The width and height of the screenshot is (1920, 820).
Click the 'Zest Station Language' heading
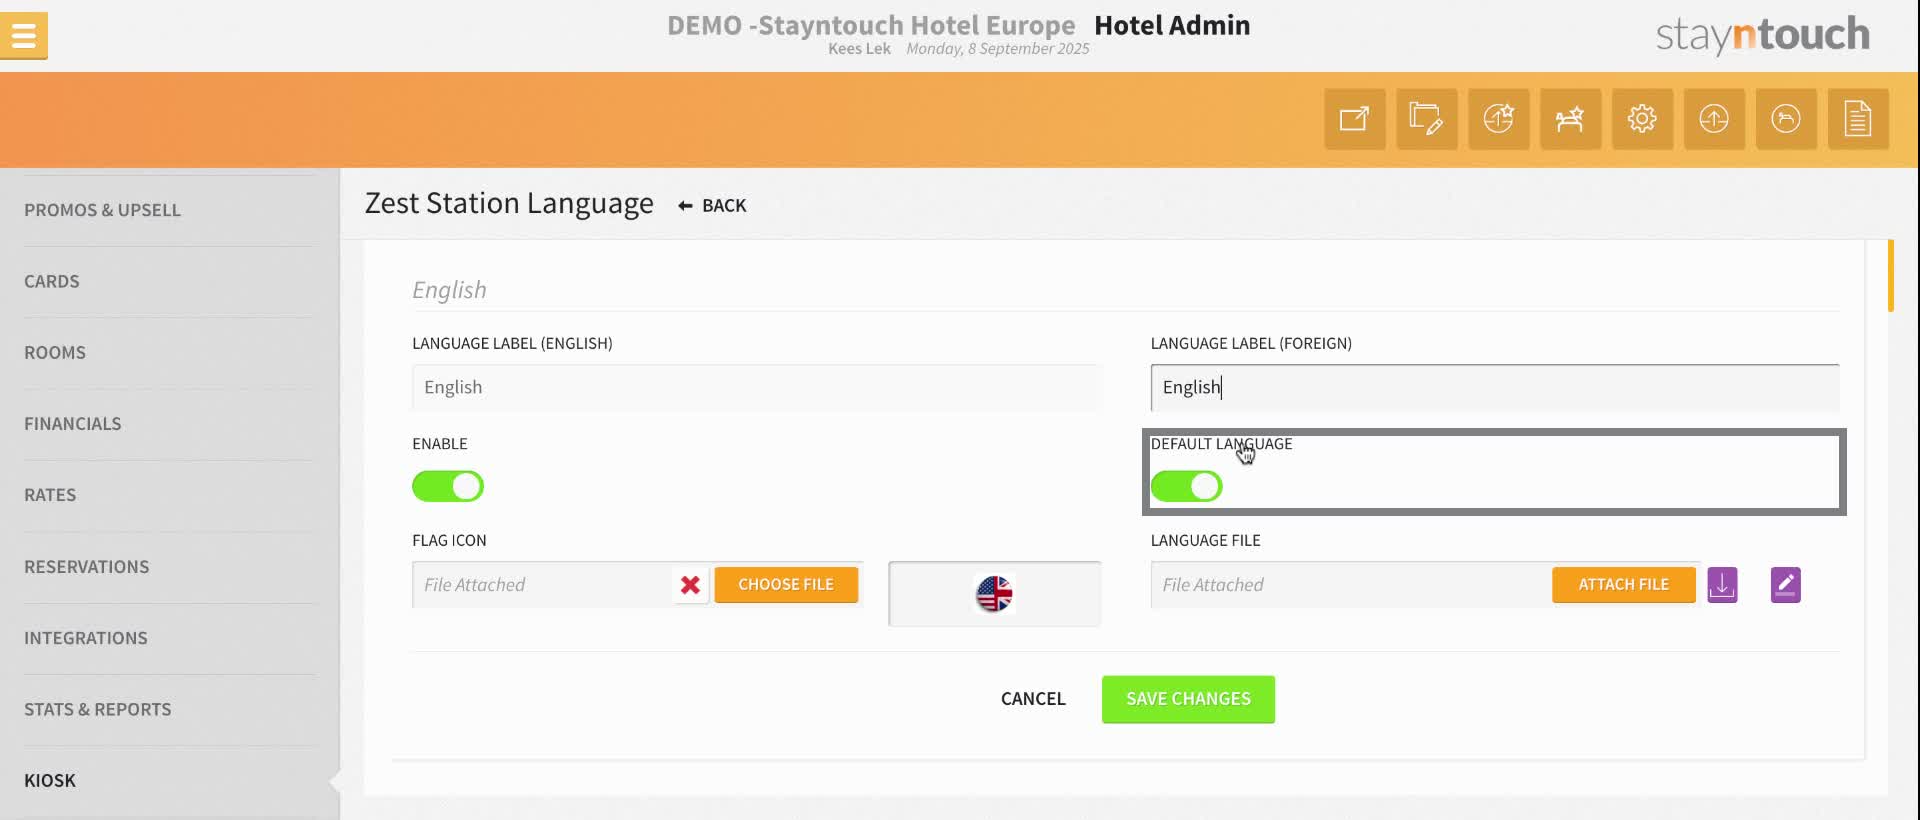[509, 204]
